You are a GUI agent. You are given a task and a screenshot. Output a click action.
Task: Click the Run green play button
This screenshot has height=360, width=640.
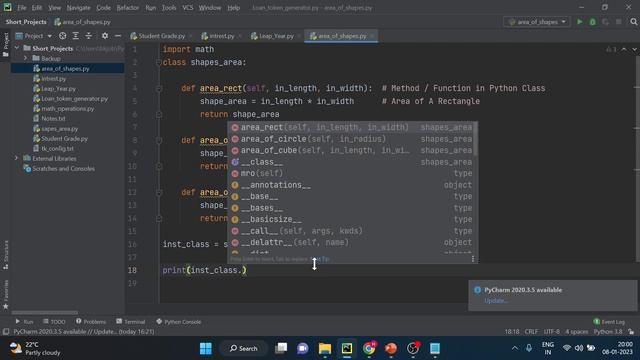[580, 22]
